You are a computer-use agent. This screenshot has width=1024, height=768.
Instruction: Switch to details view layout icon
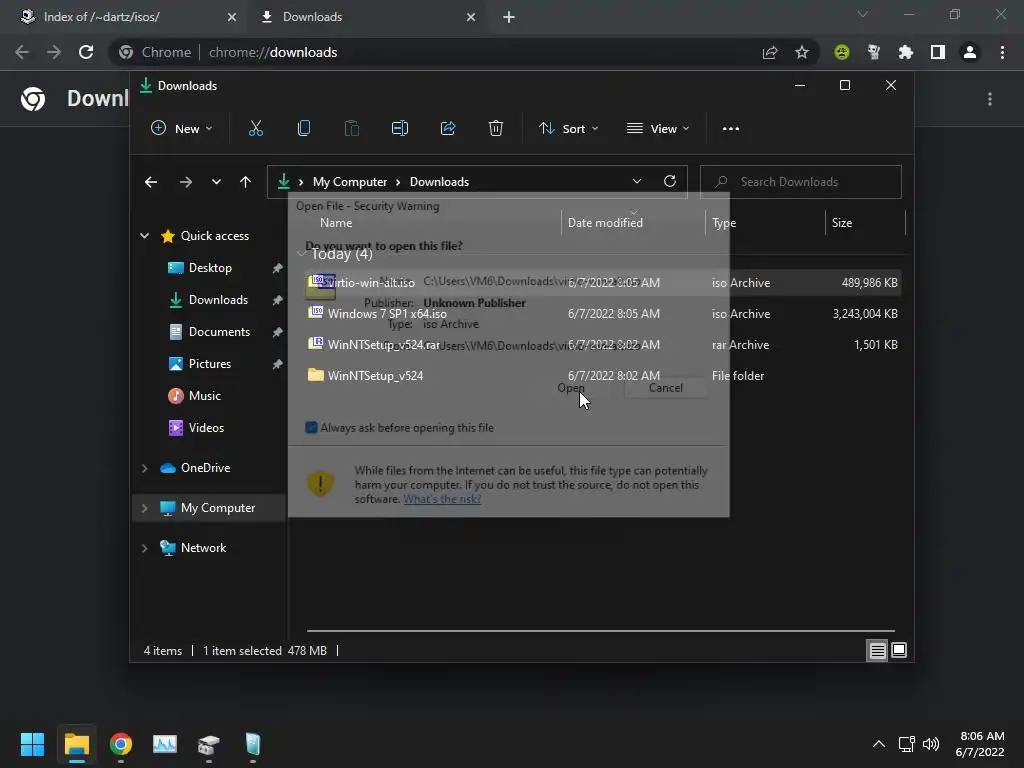(x=877, y=650)
